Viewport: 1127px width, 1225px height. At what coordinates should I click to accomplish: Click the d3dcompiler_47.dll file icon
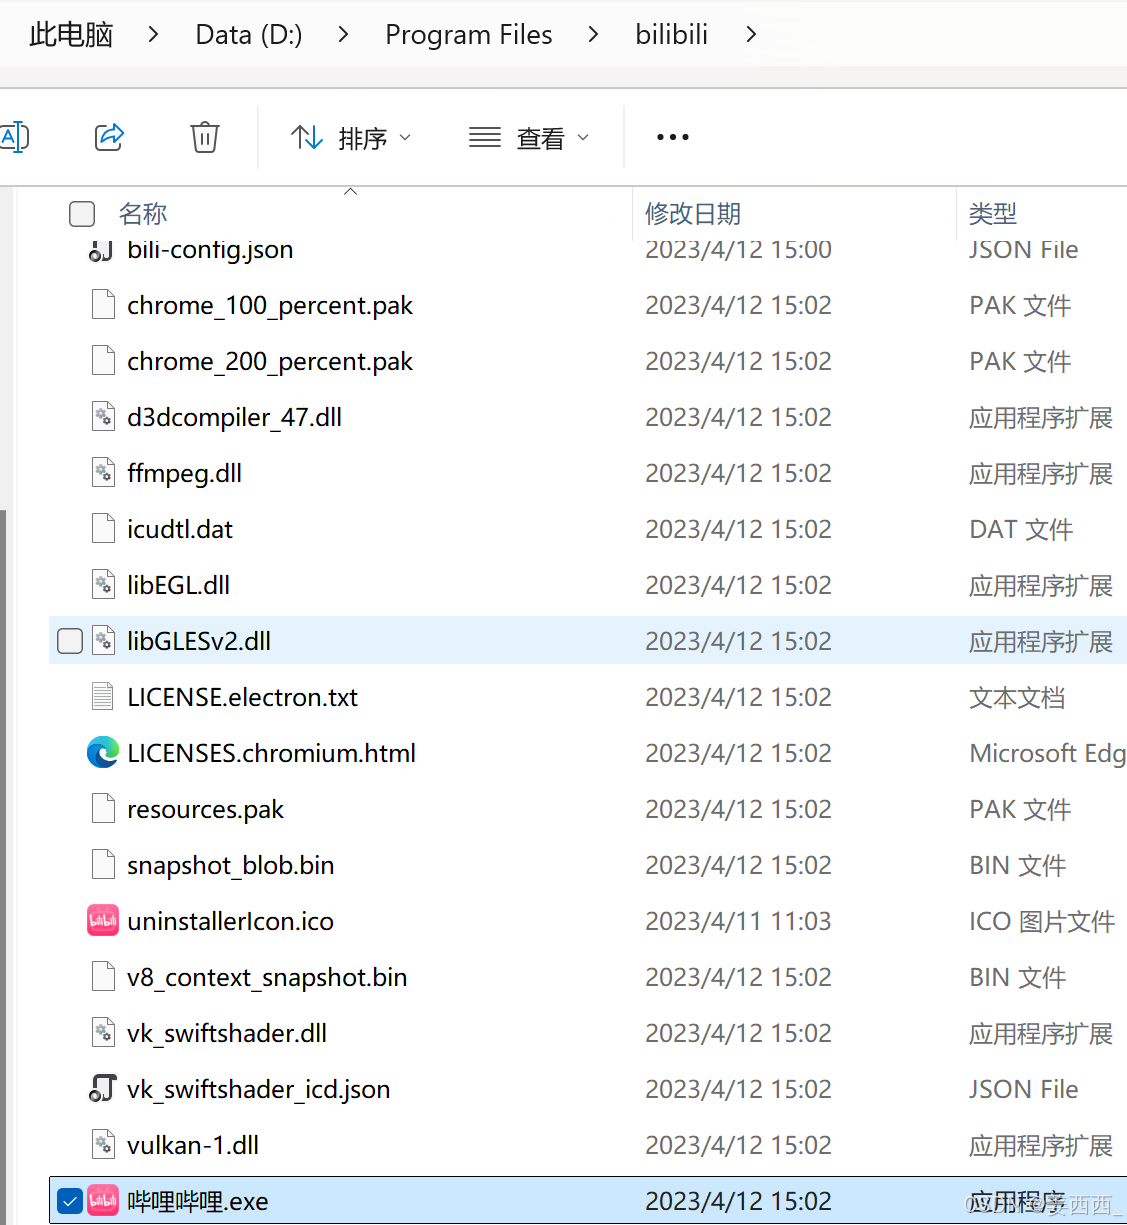click(103, 417)
